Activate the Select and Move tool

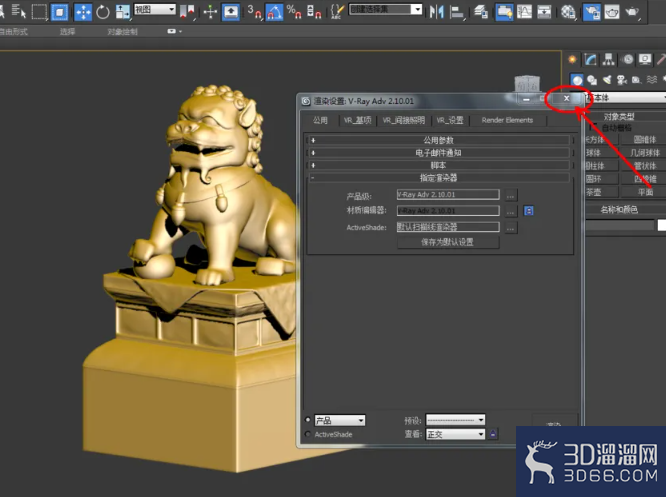click(x=83, y=12)
